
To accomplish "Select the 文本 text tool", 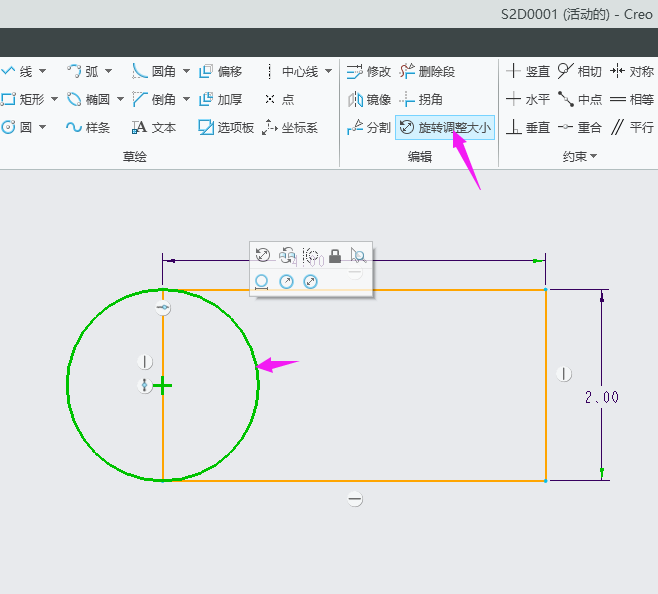I will (x=154, y=127).
